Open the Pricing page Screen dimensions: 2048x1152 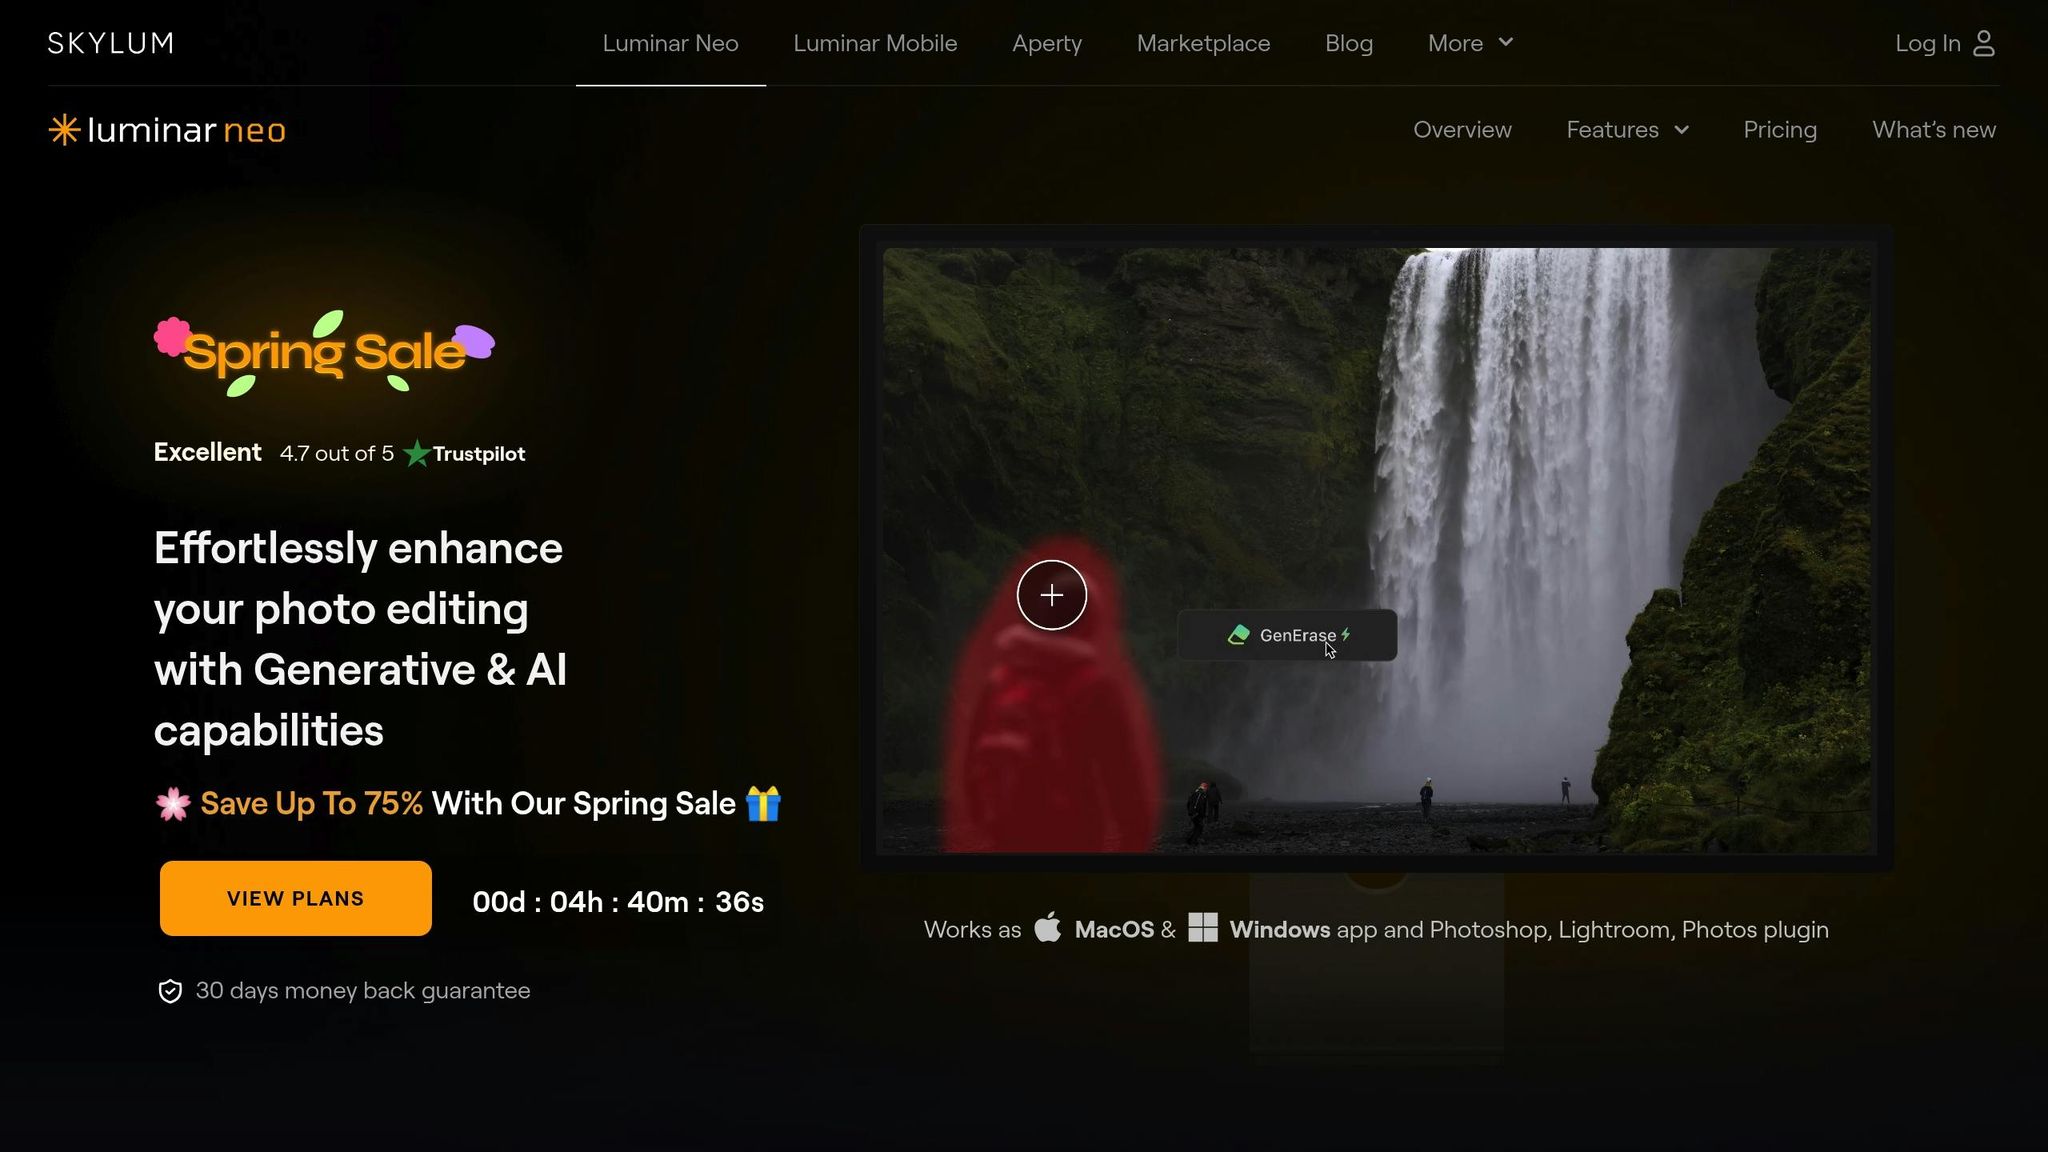(x=1780, y=130)
